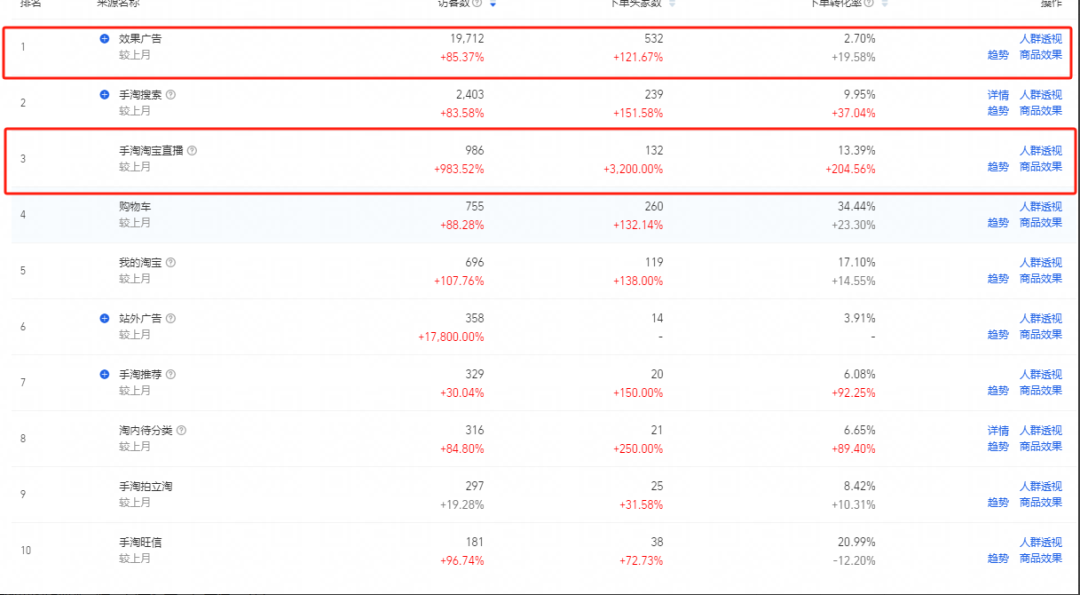This screenshot has height=595, width=1080.
Task: Open help icon beside 我的淘宝
Action: [x=171, y=262]
